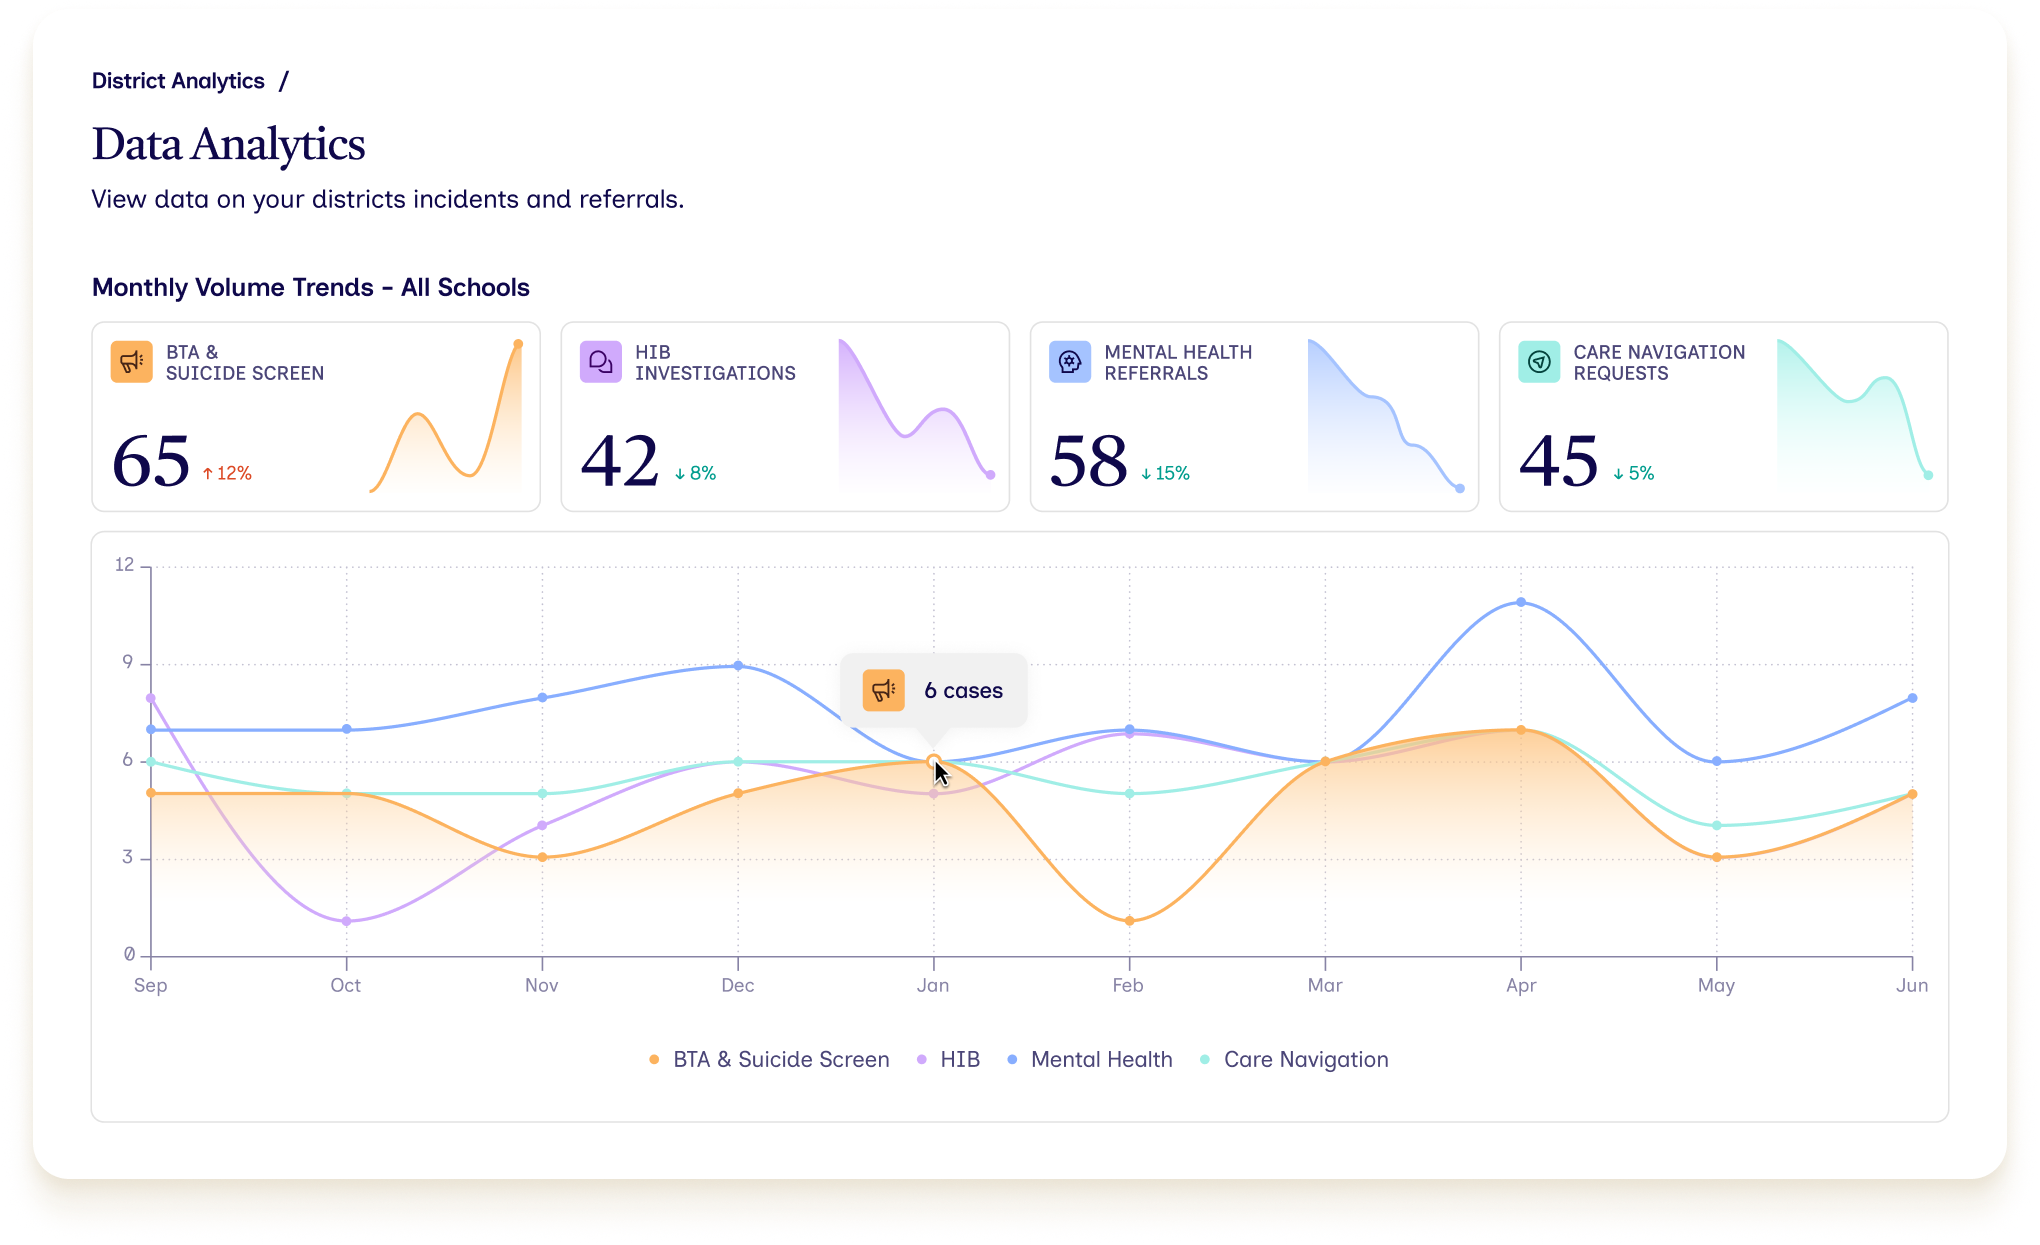The width and height of the screenshot is (2040, 1245).
Task: Click the 6 cases tooltip text
Action: click(x=963, y=690)
